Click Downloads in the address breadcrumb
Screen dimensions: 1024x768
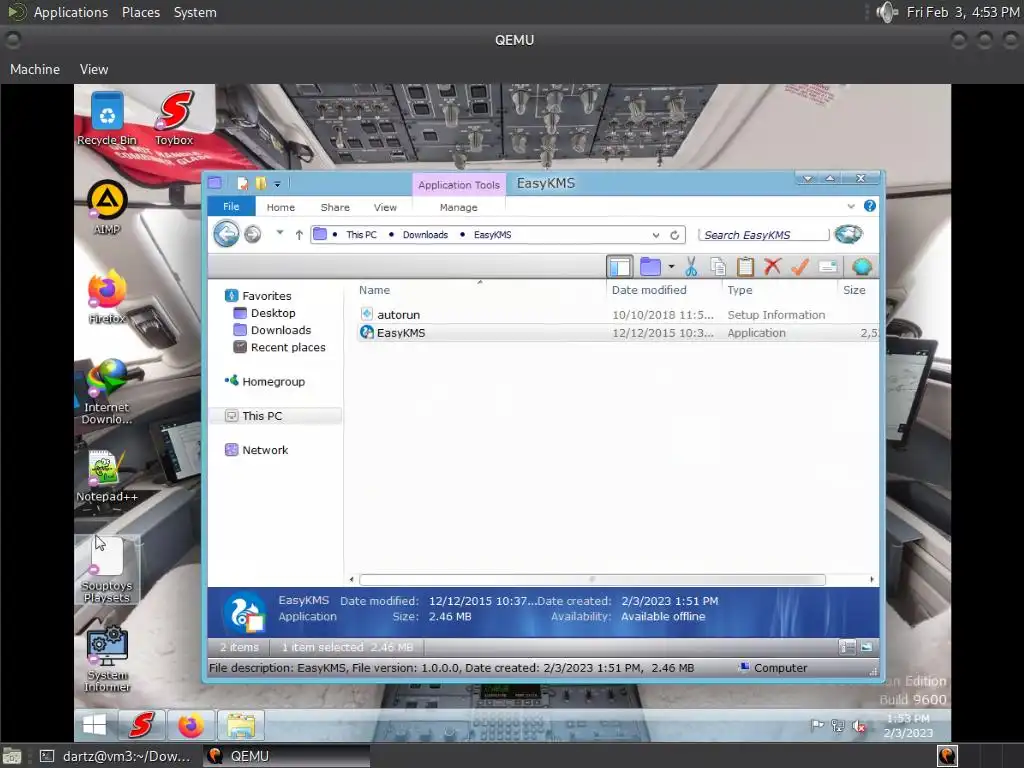(x=425, y=234)
